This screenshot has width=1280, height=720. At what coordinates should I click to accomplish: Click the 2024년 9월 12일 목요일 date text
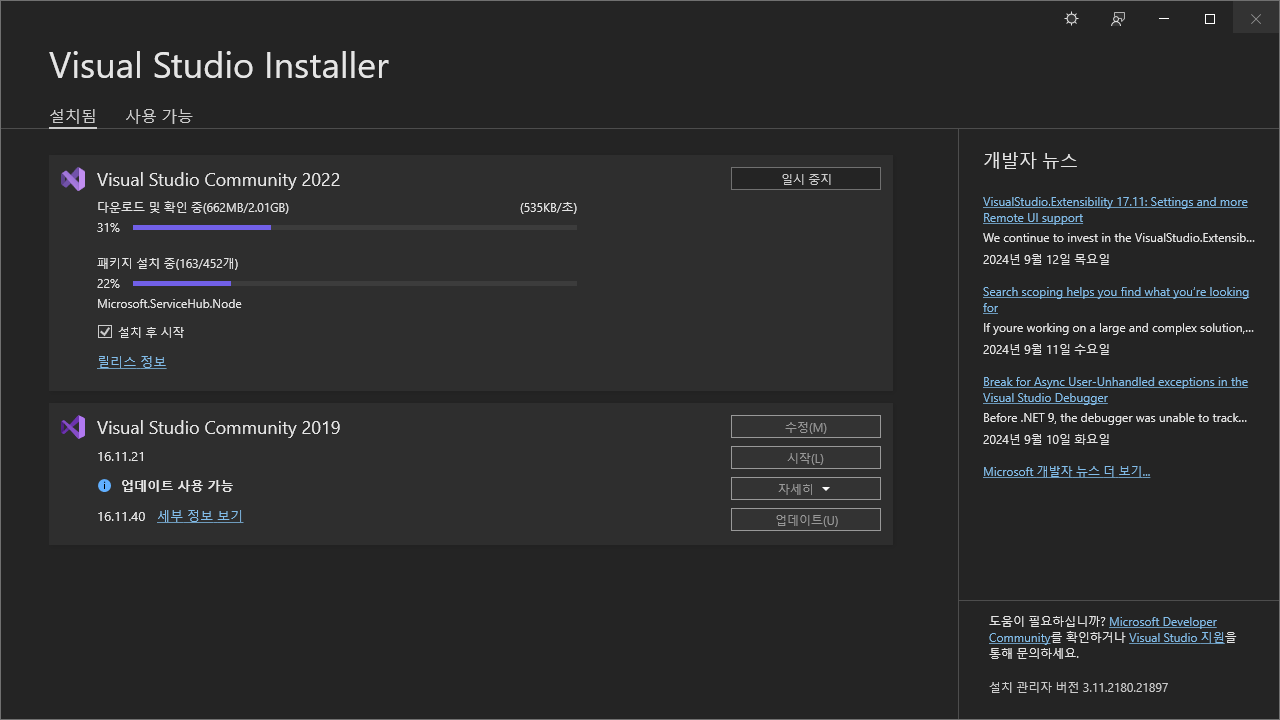point(1046,260)
